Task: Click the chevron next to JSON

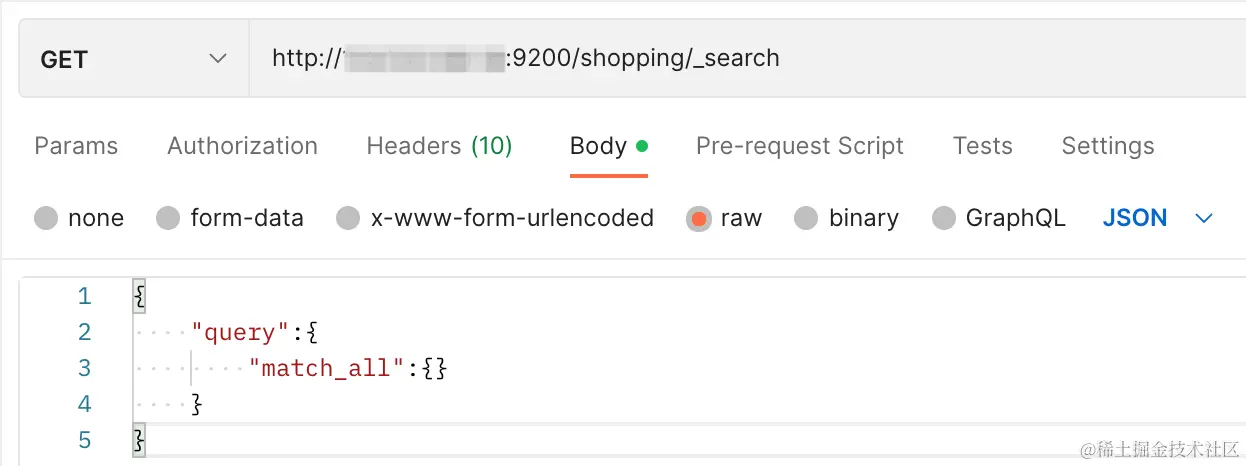Action: click(1204, 218)
